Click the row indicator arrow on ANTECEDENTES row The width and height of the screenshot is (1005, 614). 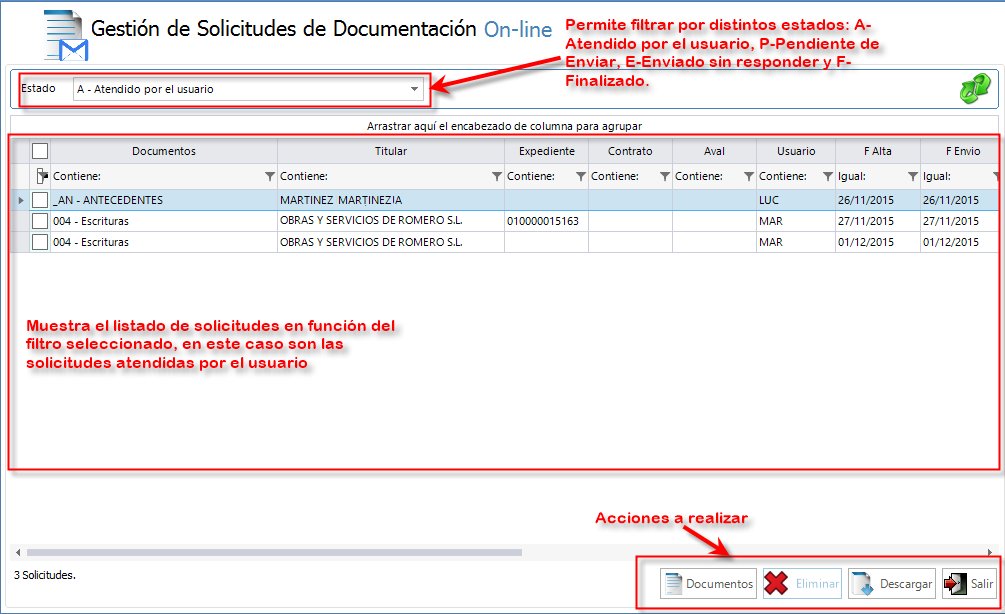point(21,200)
